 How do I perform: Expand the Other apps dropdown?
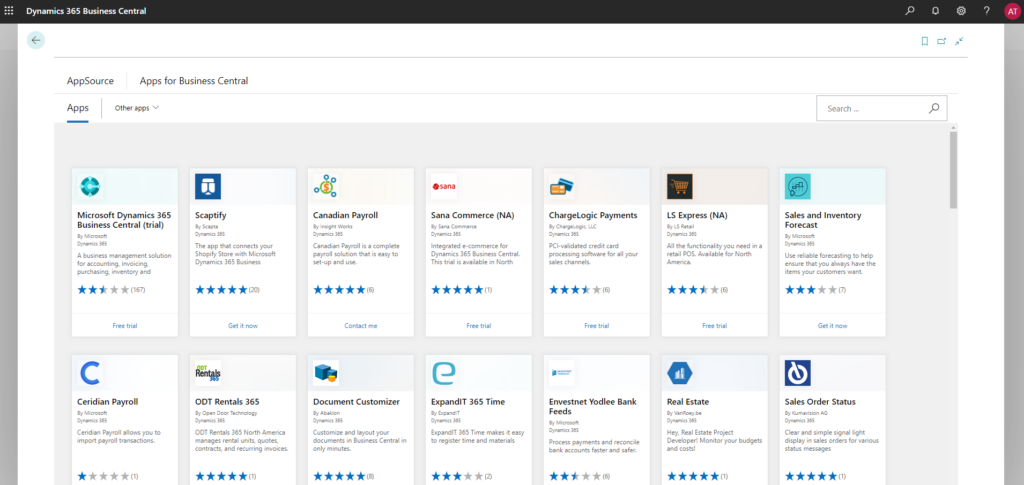136,108
